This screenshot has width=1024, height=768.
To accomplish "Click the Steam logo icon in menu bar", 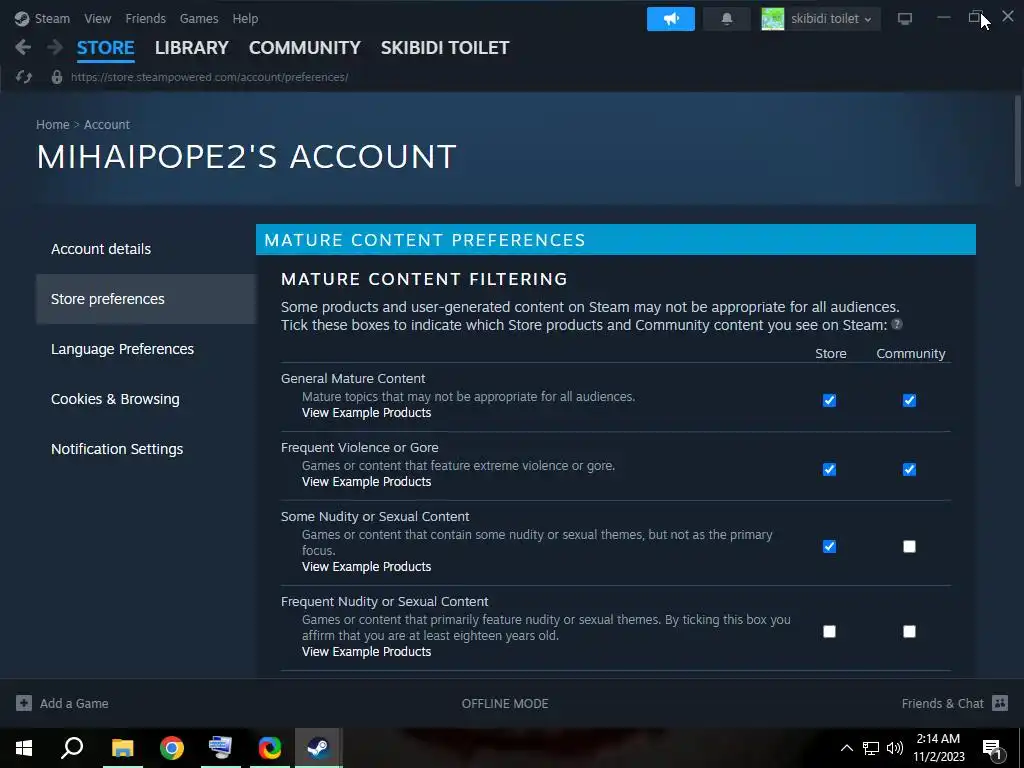I will pos(22,18).
